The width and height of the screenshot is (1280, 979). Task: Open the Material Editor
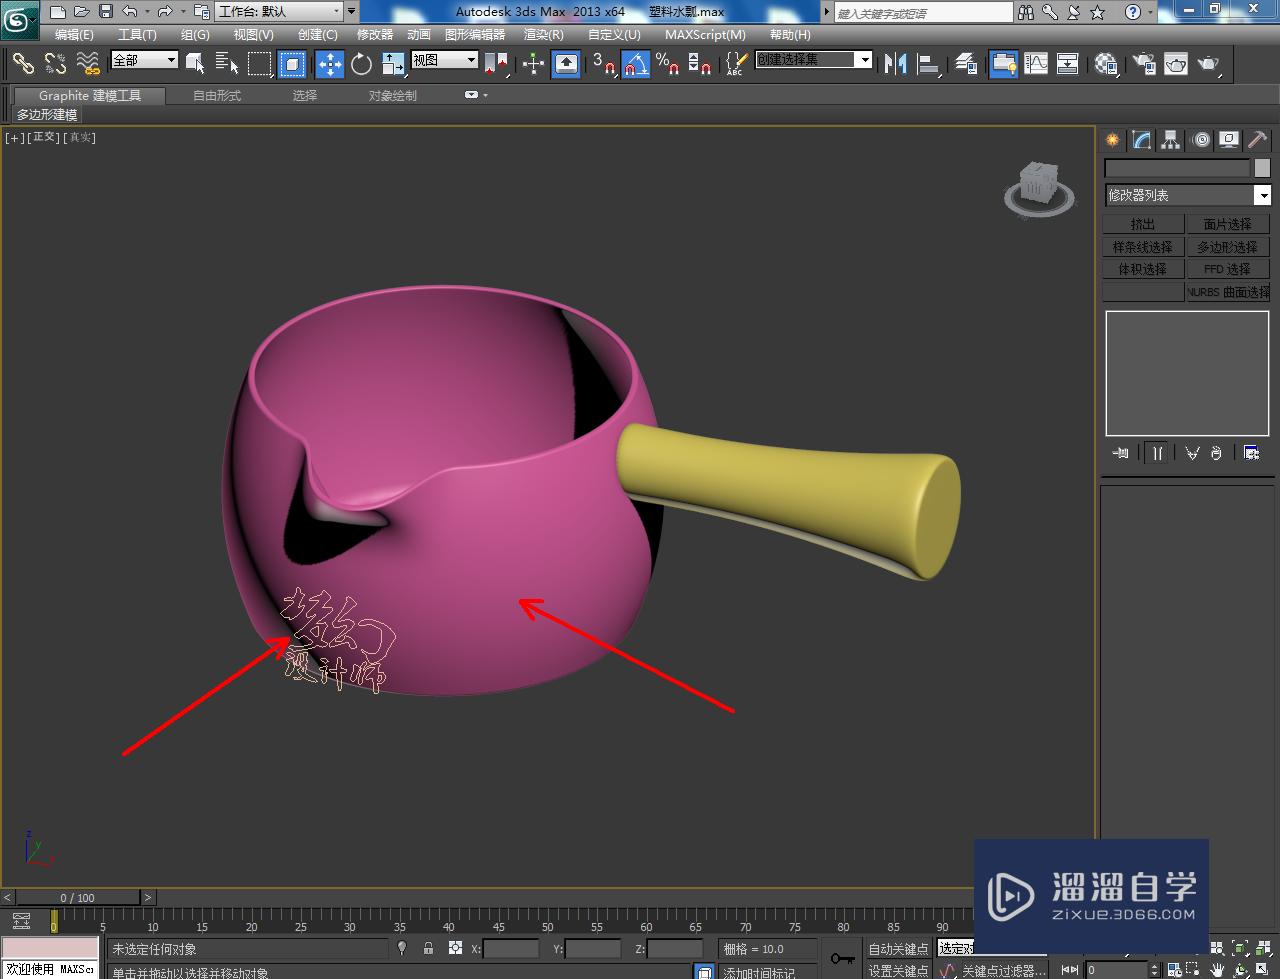(x=1106, y=64)
